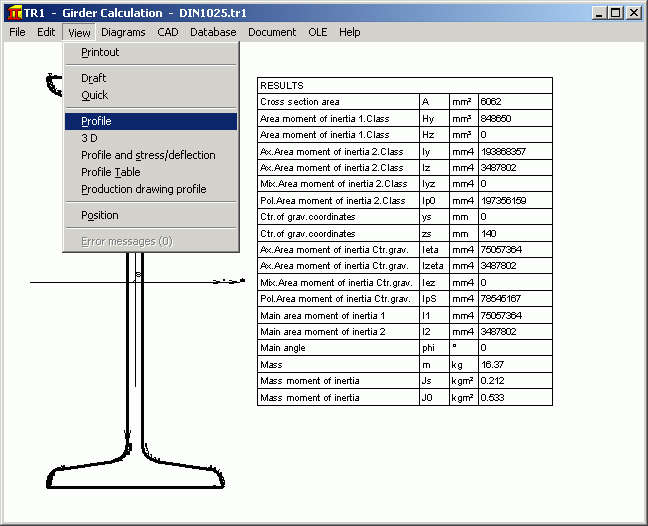Image resolution: width=648 pixels, height=526 pixels.
Task: Open the Help menu
Action: pos(350,32)
